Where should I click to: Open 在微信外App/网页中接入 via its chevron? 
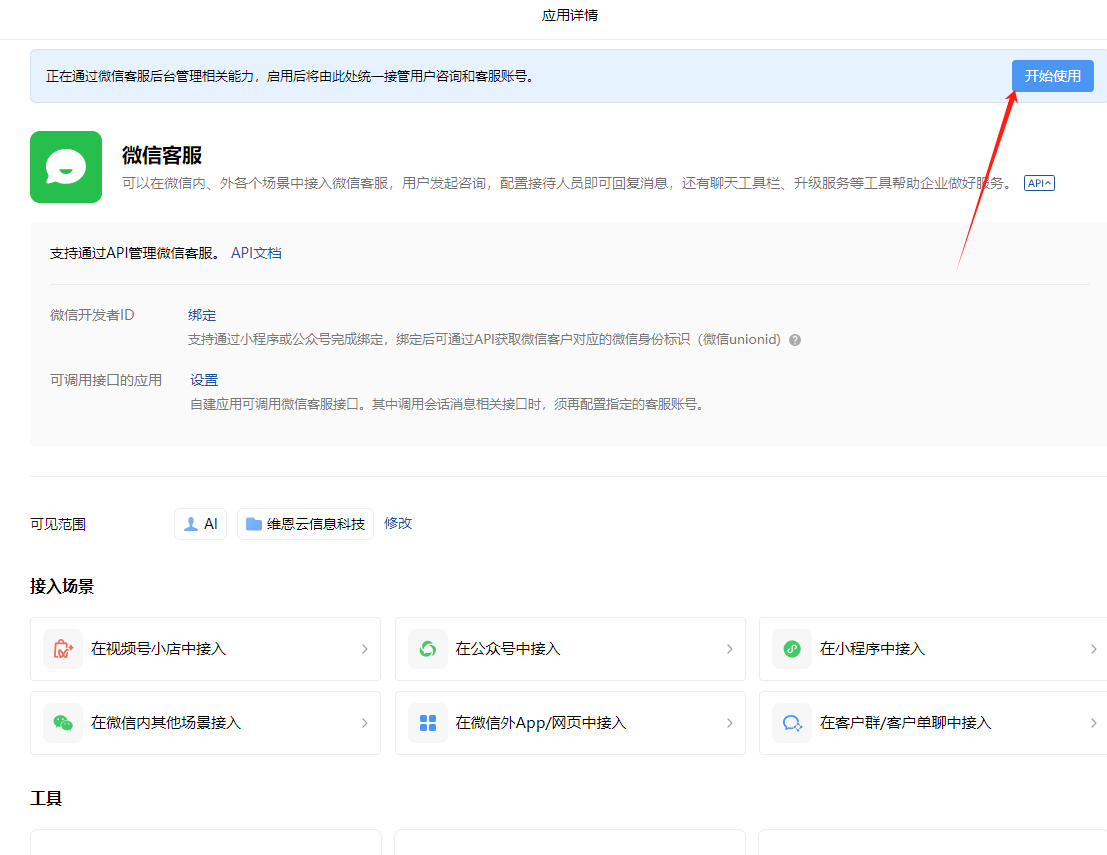(729, 723)
